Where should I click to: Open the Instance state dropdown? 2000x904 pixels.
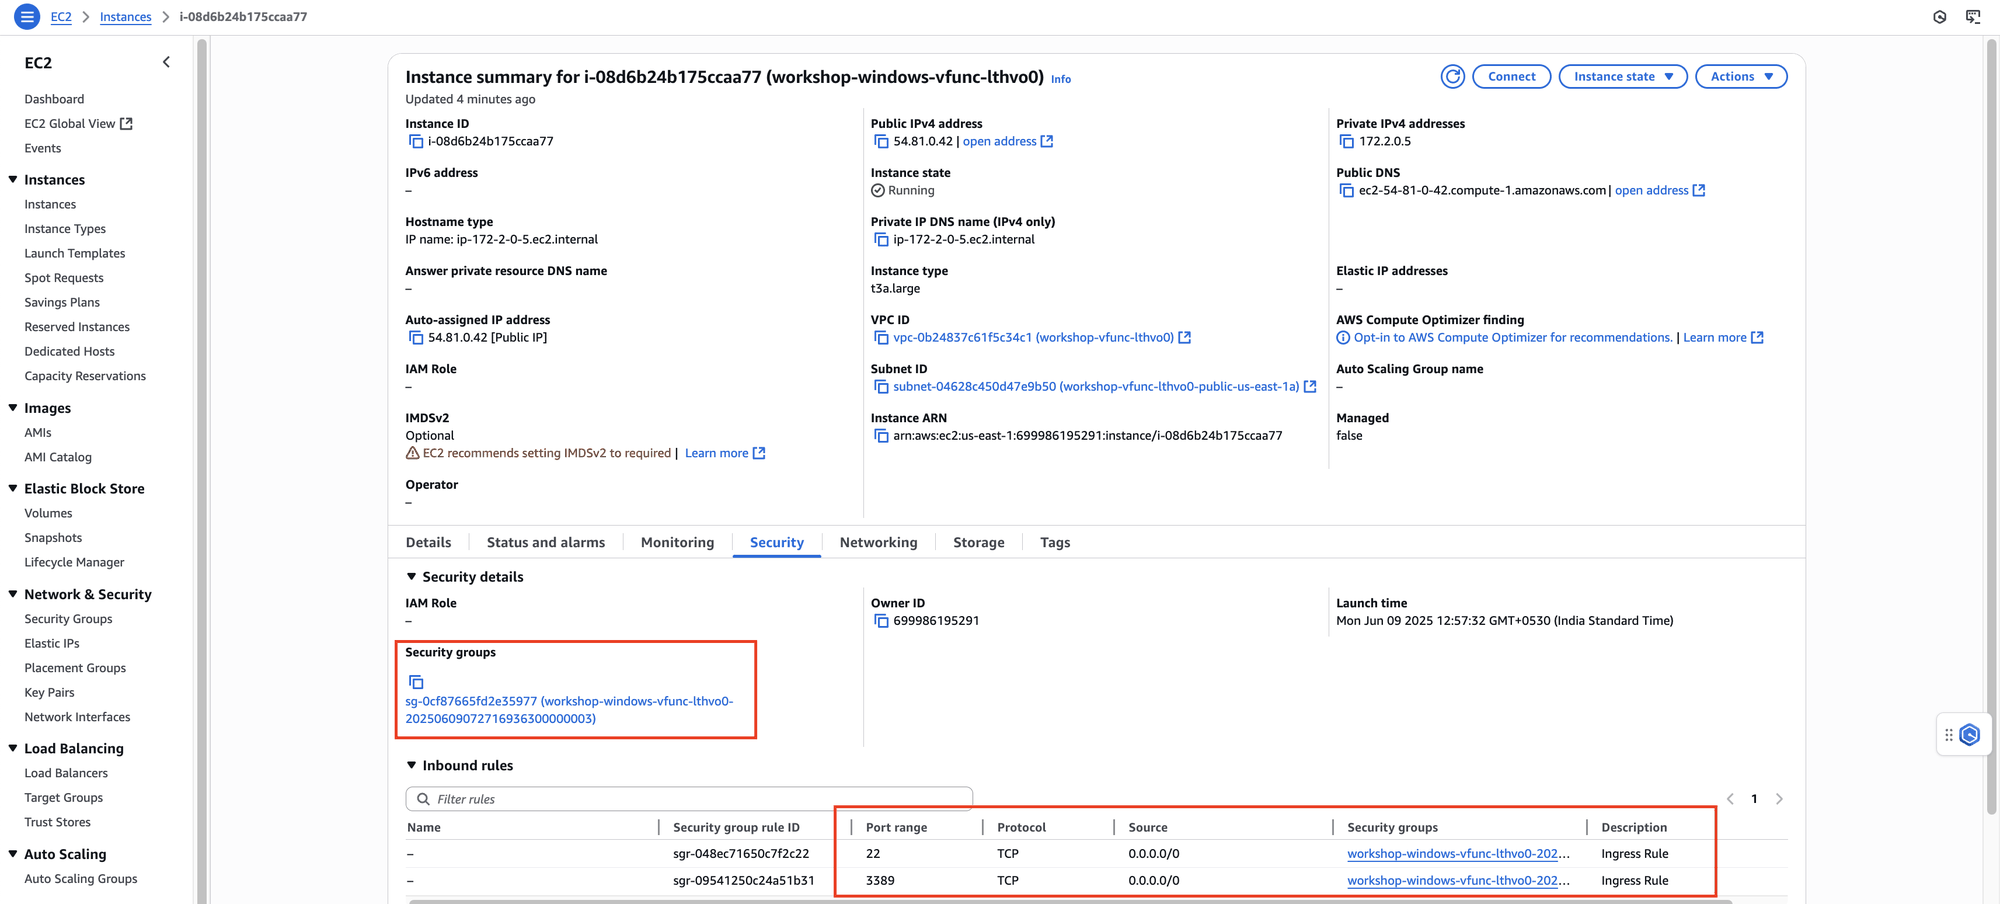coord(1623,77)
